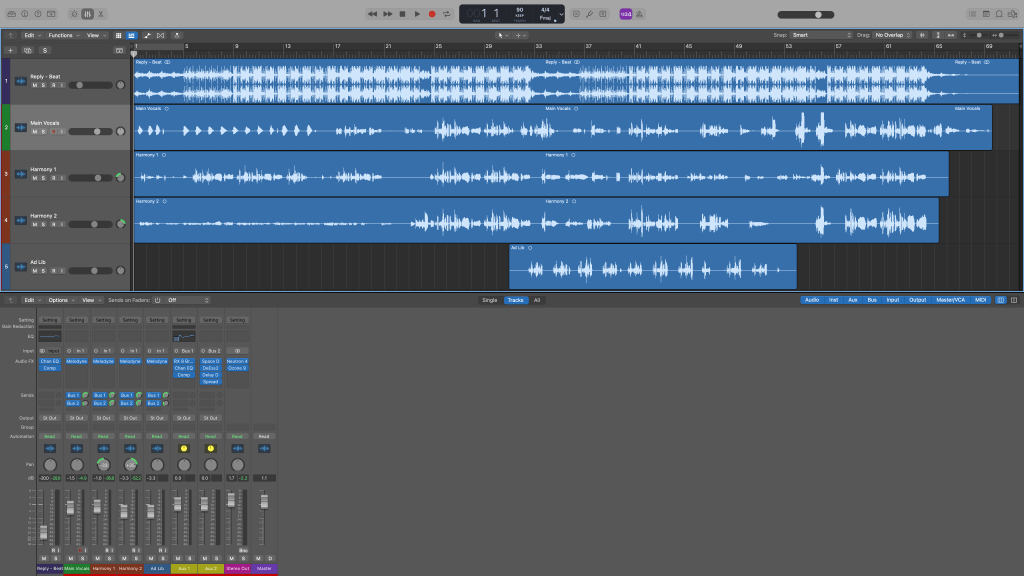Click the Stop button in transport

coord(402,14)
